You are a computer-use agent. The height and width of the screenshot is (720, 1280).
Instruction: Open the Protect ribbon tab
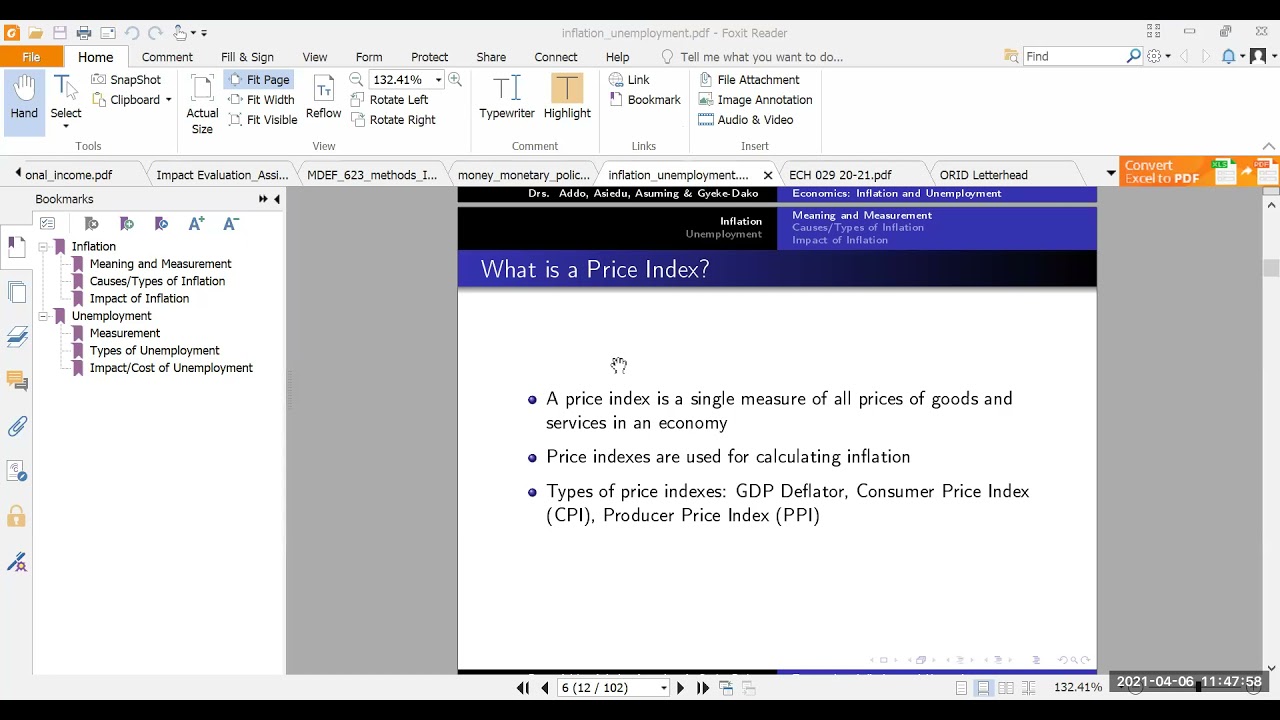(429, 57)
